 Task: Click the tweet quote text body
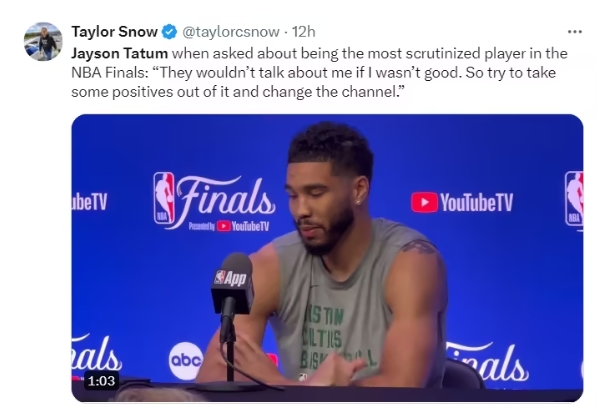(319, 72)
